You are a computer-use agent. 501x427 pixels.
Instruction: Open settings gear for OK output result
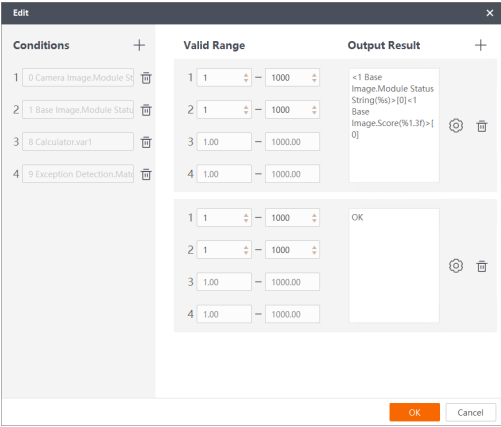coord(456,266)
